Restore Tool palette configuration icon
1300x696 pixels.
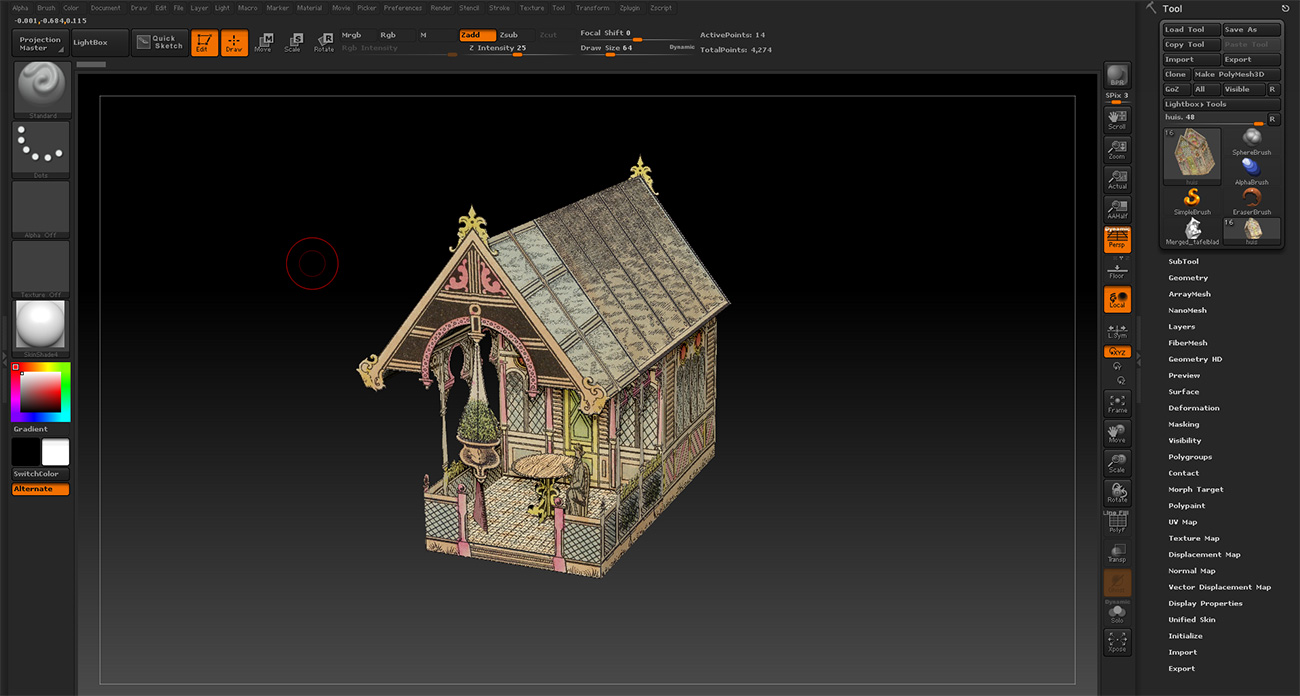pos(1285,8)
